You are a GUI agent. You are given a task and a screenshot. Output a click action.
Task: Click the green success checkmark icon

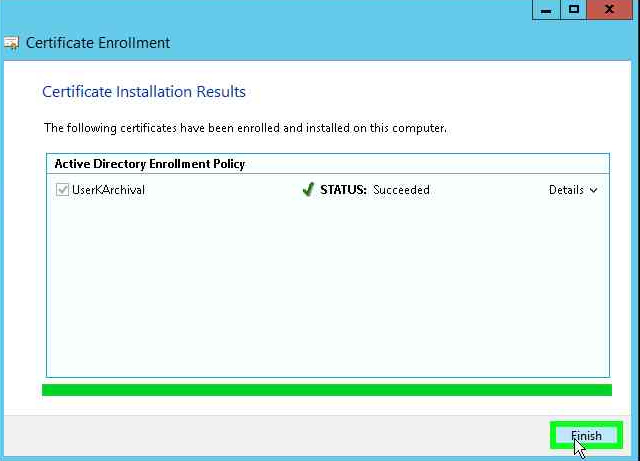pyautogui.click(x=308, y=189)
